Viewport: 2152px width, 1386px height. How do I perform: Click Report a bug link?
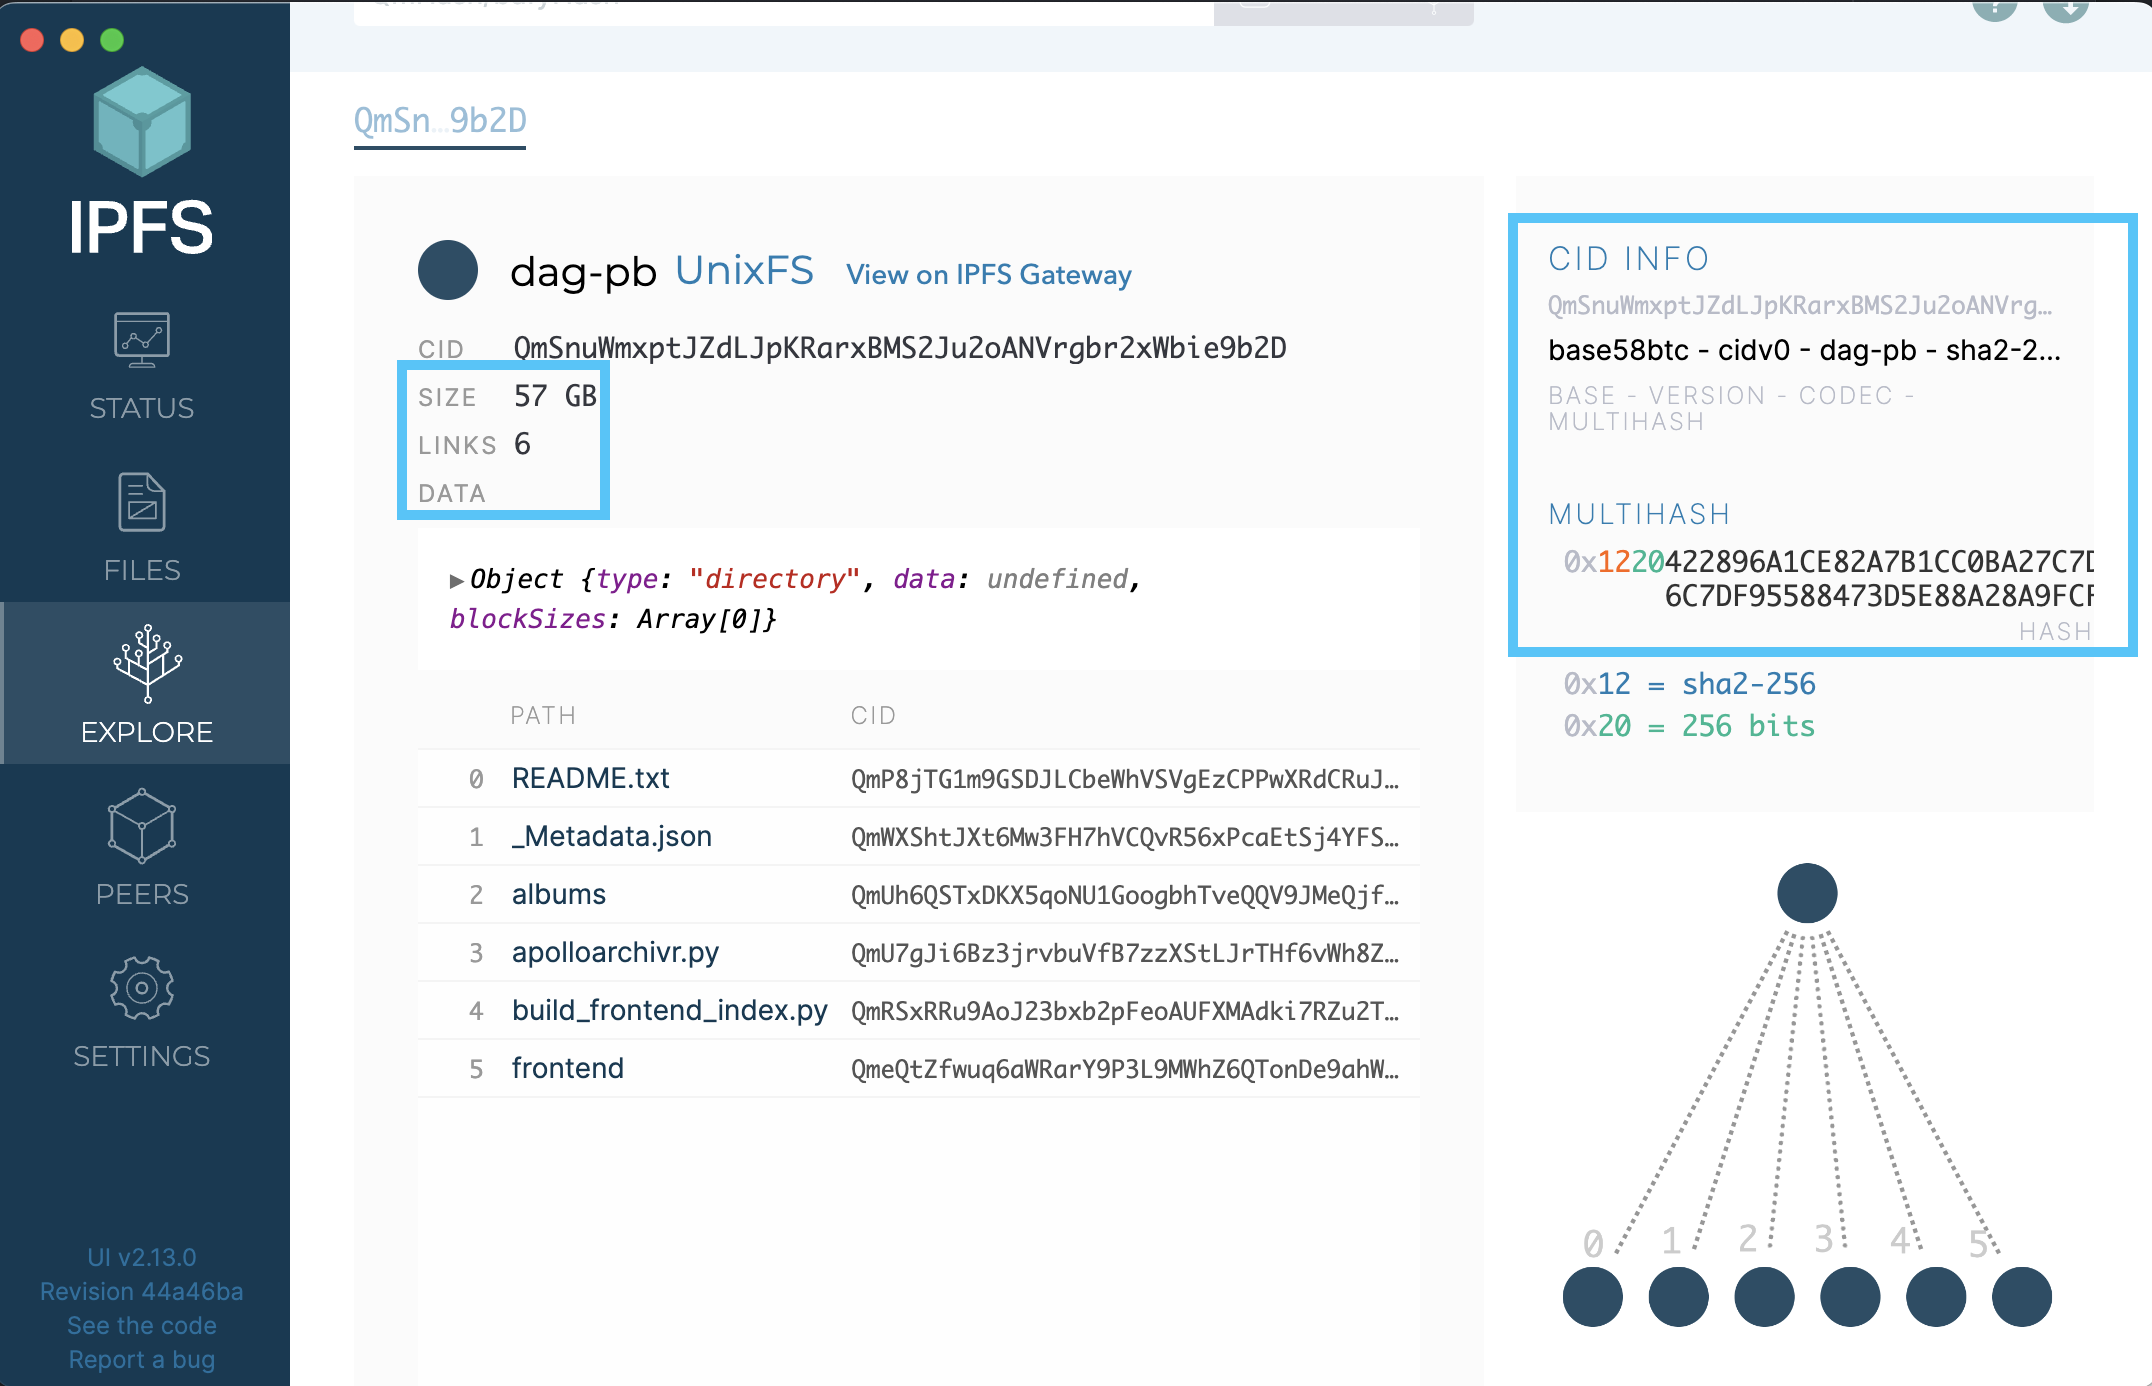pyautogui.click(x=142, y=1359)
